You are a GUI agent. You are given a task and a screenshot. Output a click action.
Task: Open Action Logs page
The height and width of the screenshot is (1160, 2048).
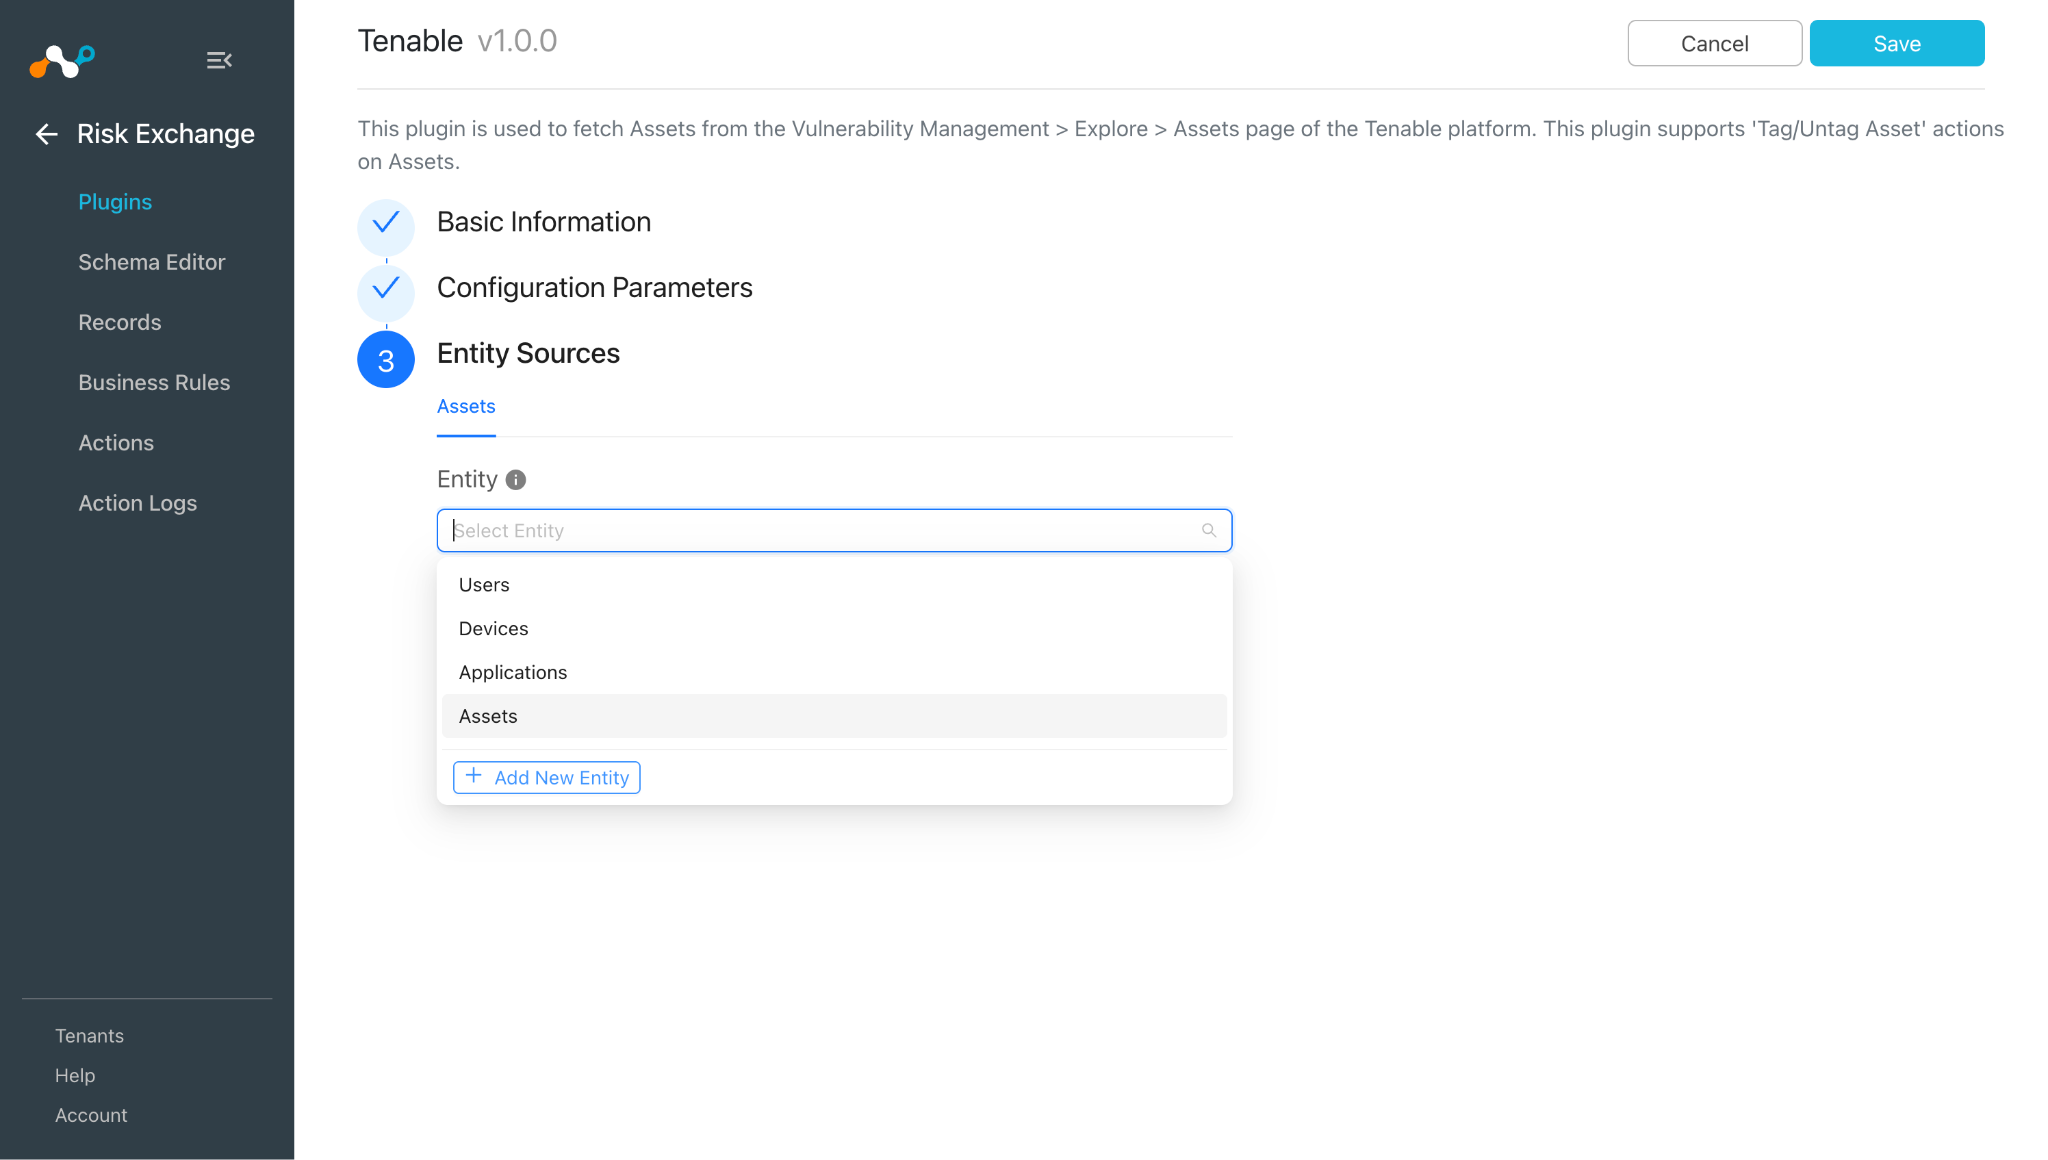coord(138,503)
